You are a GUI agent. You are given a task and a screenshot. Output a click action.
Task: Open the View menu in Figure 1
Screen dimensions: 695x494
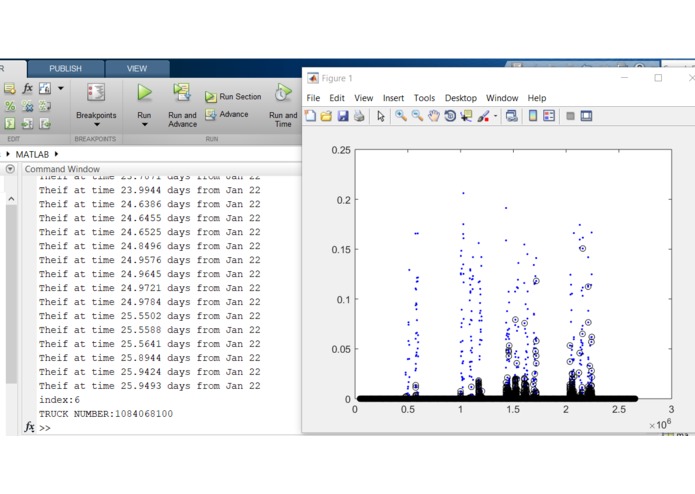pos(363,98)
